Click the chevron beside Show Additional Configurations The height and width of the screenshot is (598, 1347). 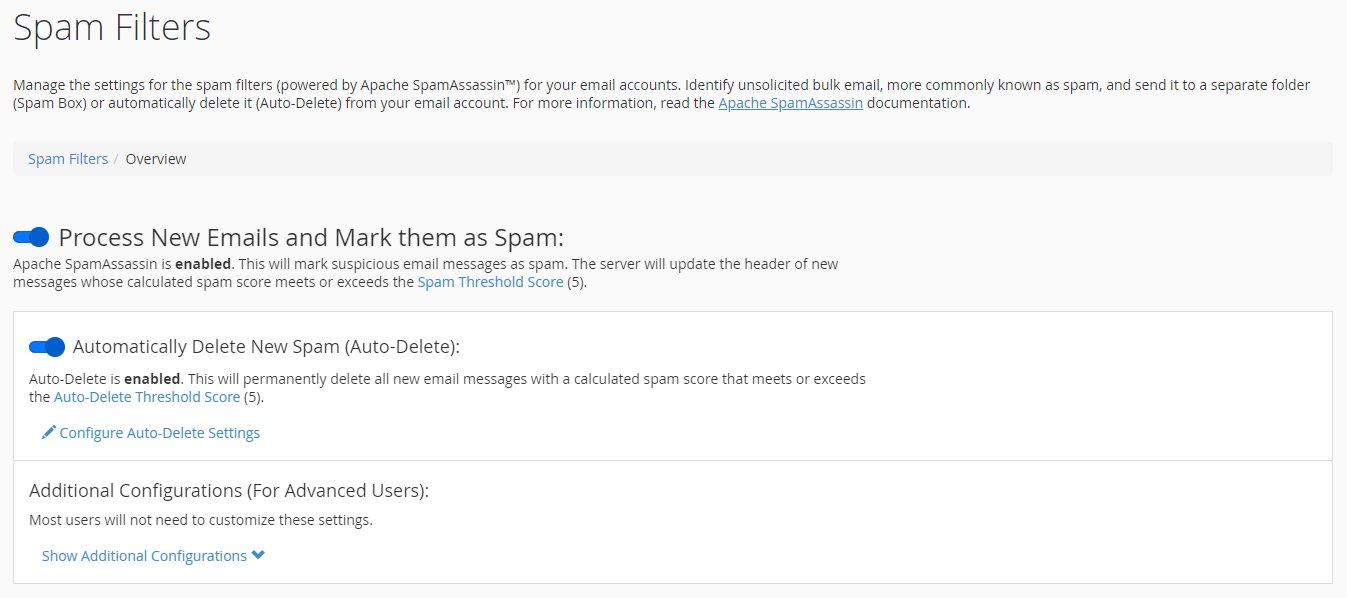258,556
